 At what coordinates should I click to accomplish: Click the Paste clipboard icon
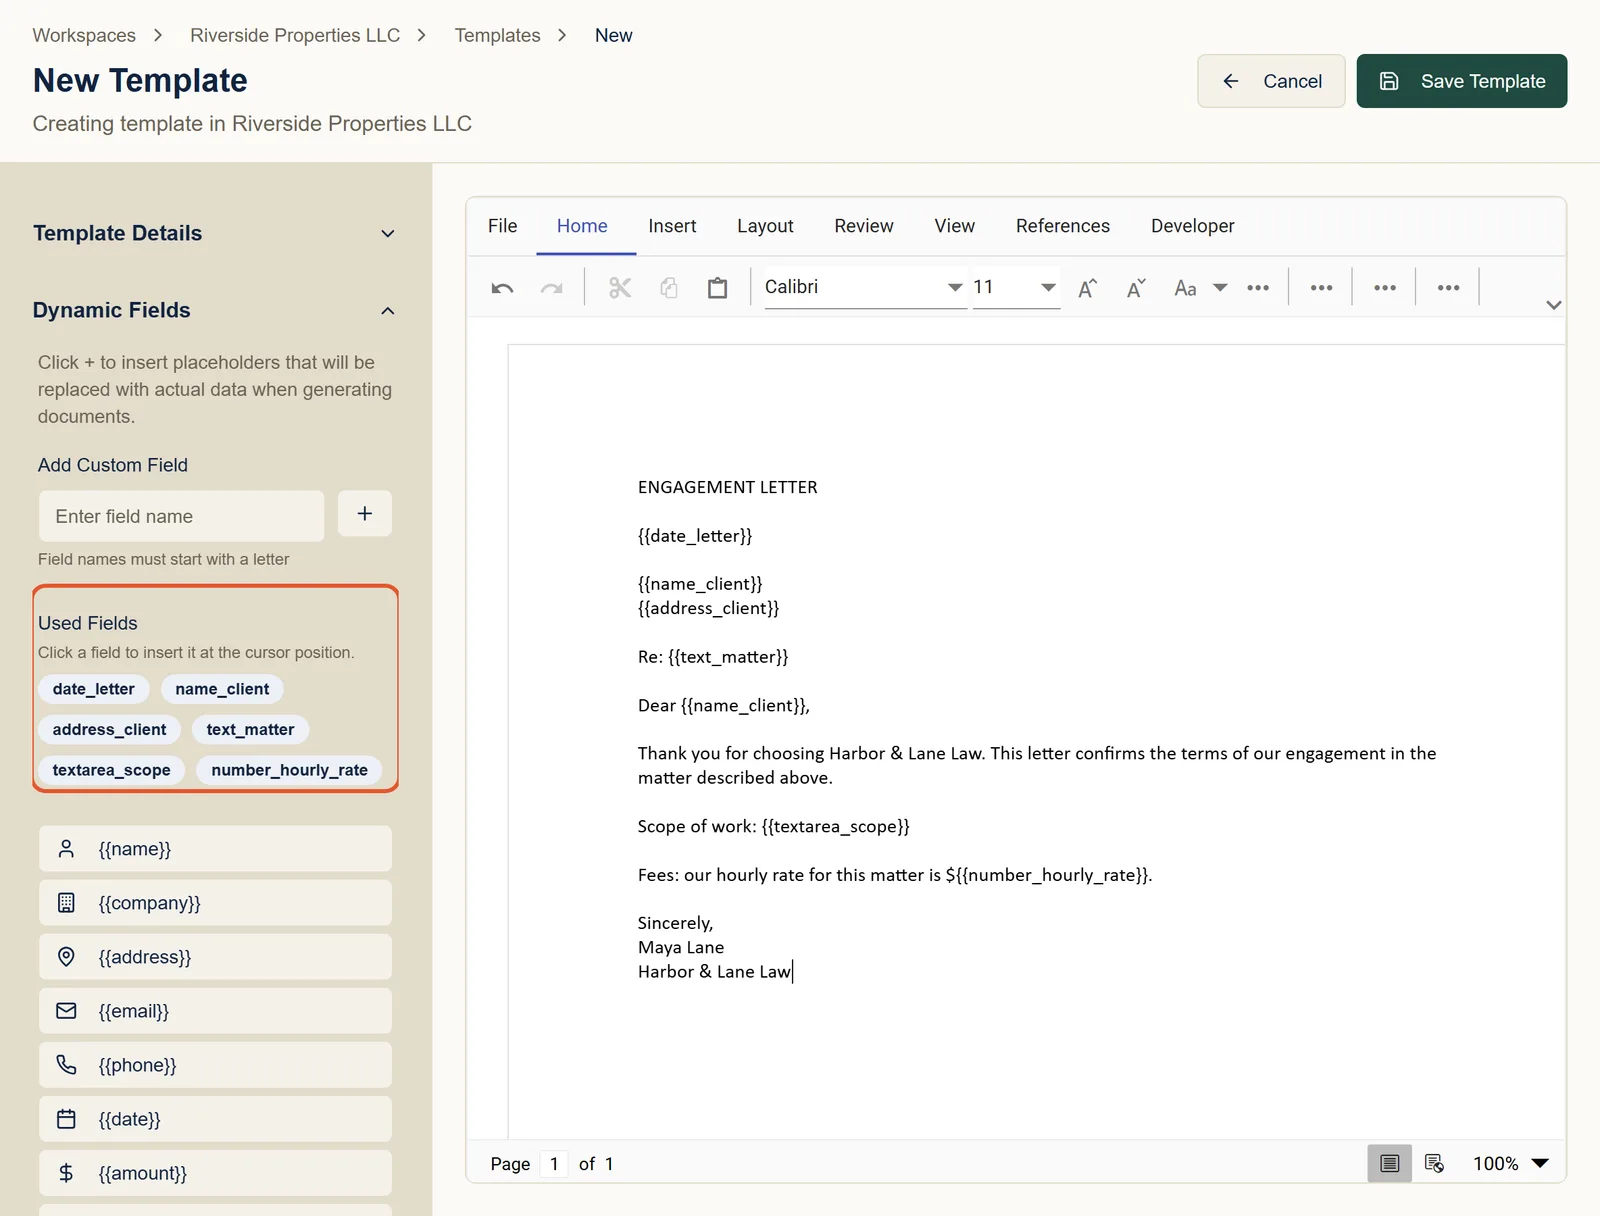click(718, 288)
